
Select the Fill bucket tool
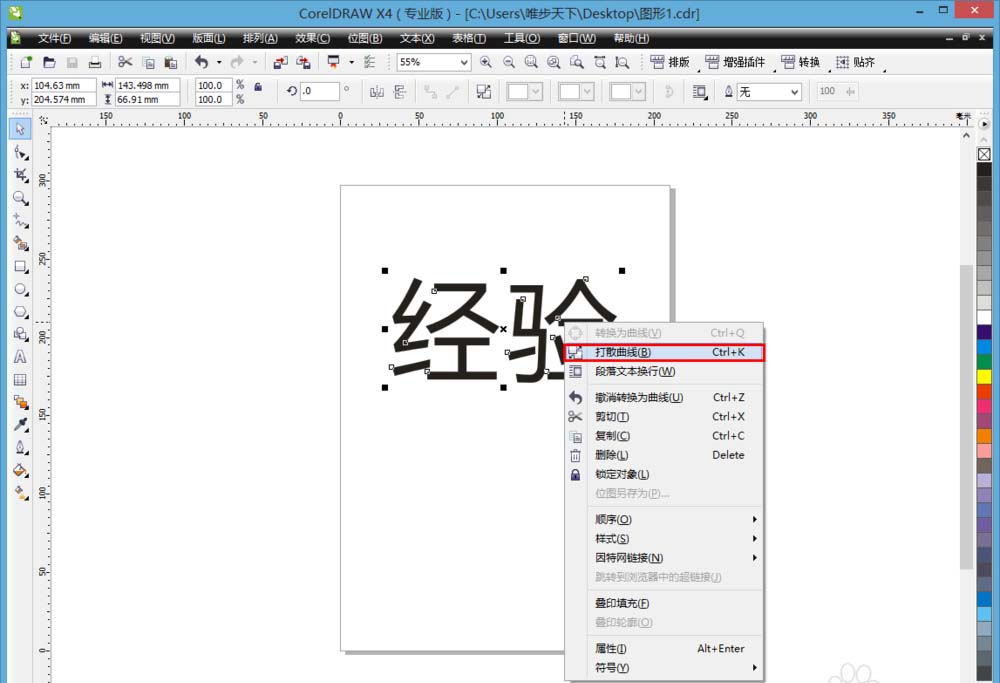[20, 471]
